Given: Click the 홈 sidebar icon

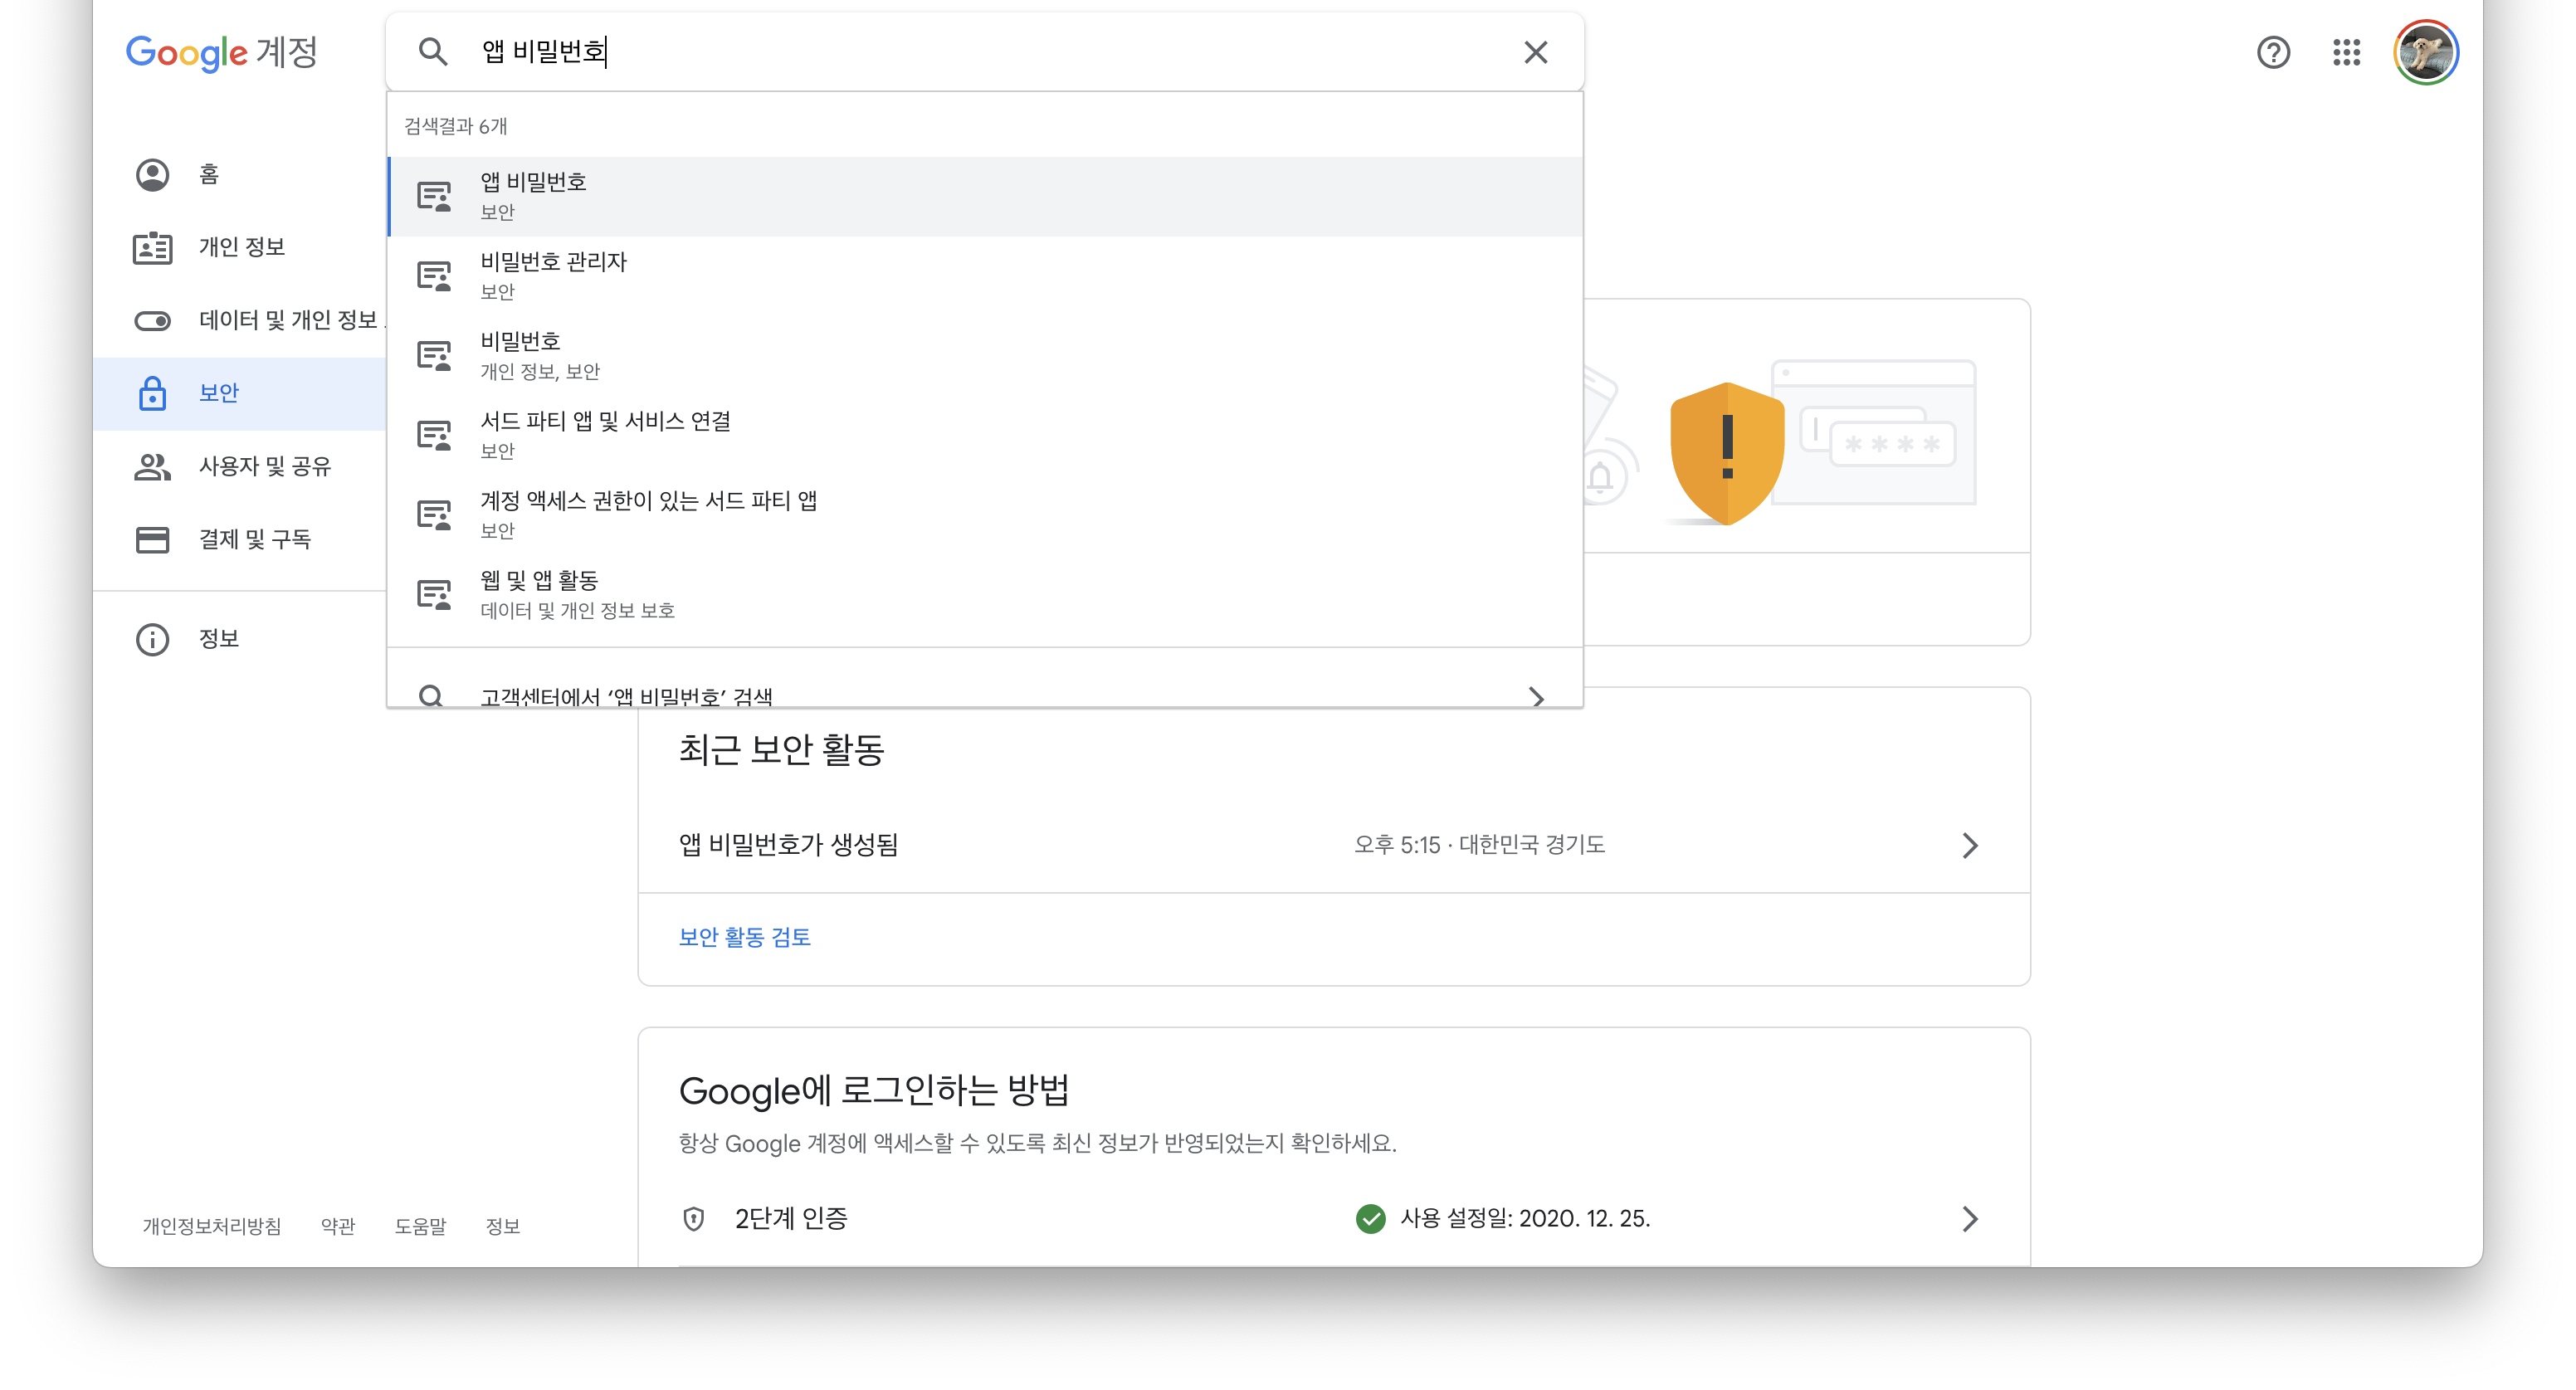Looking at the screenshot, I should (153, 175).
